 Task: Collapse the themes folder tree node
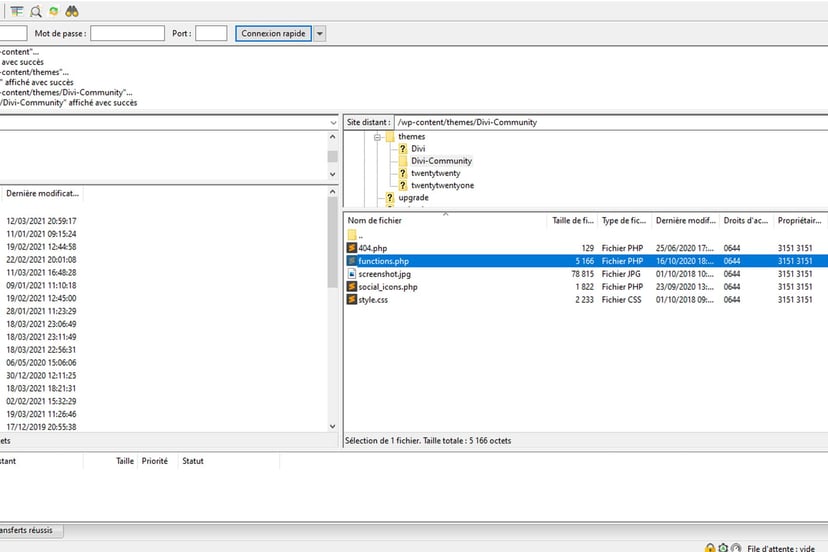(x=378, y=137)
